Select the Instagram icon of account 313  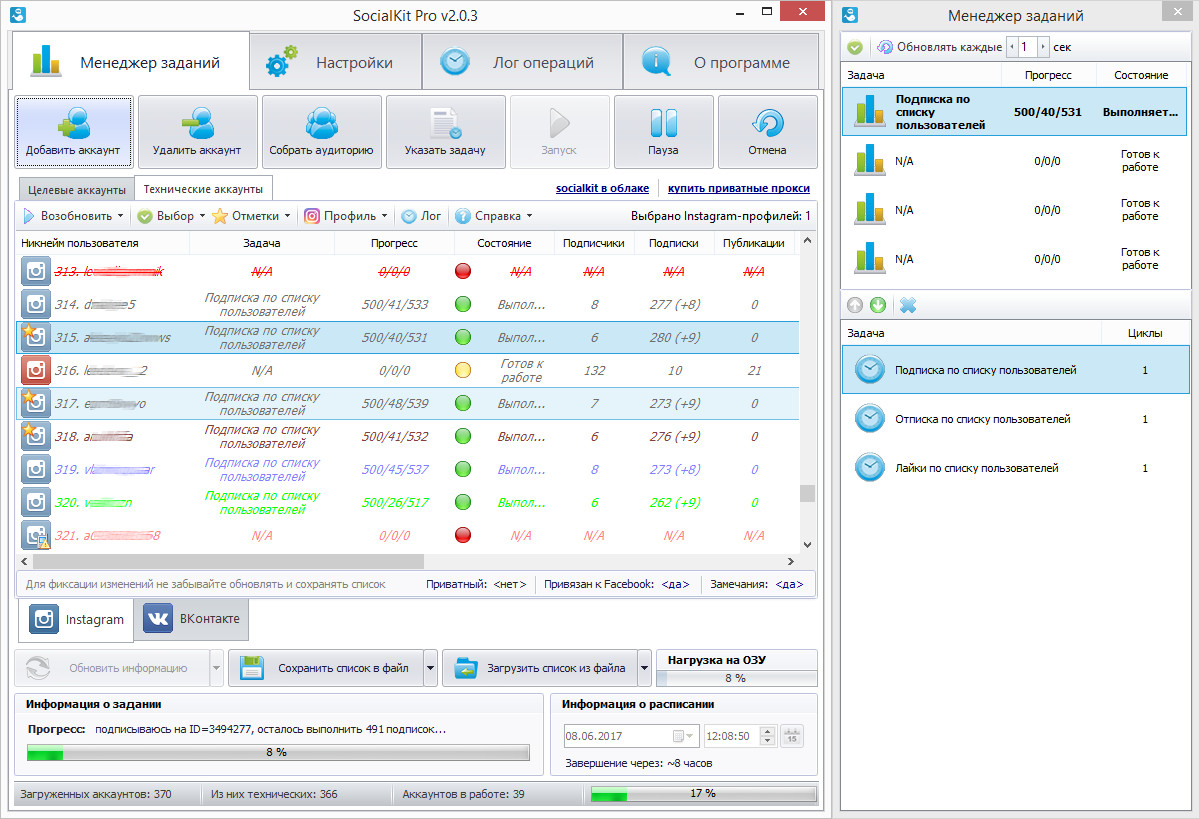click(x=36, y=271)
